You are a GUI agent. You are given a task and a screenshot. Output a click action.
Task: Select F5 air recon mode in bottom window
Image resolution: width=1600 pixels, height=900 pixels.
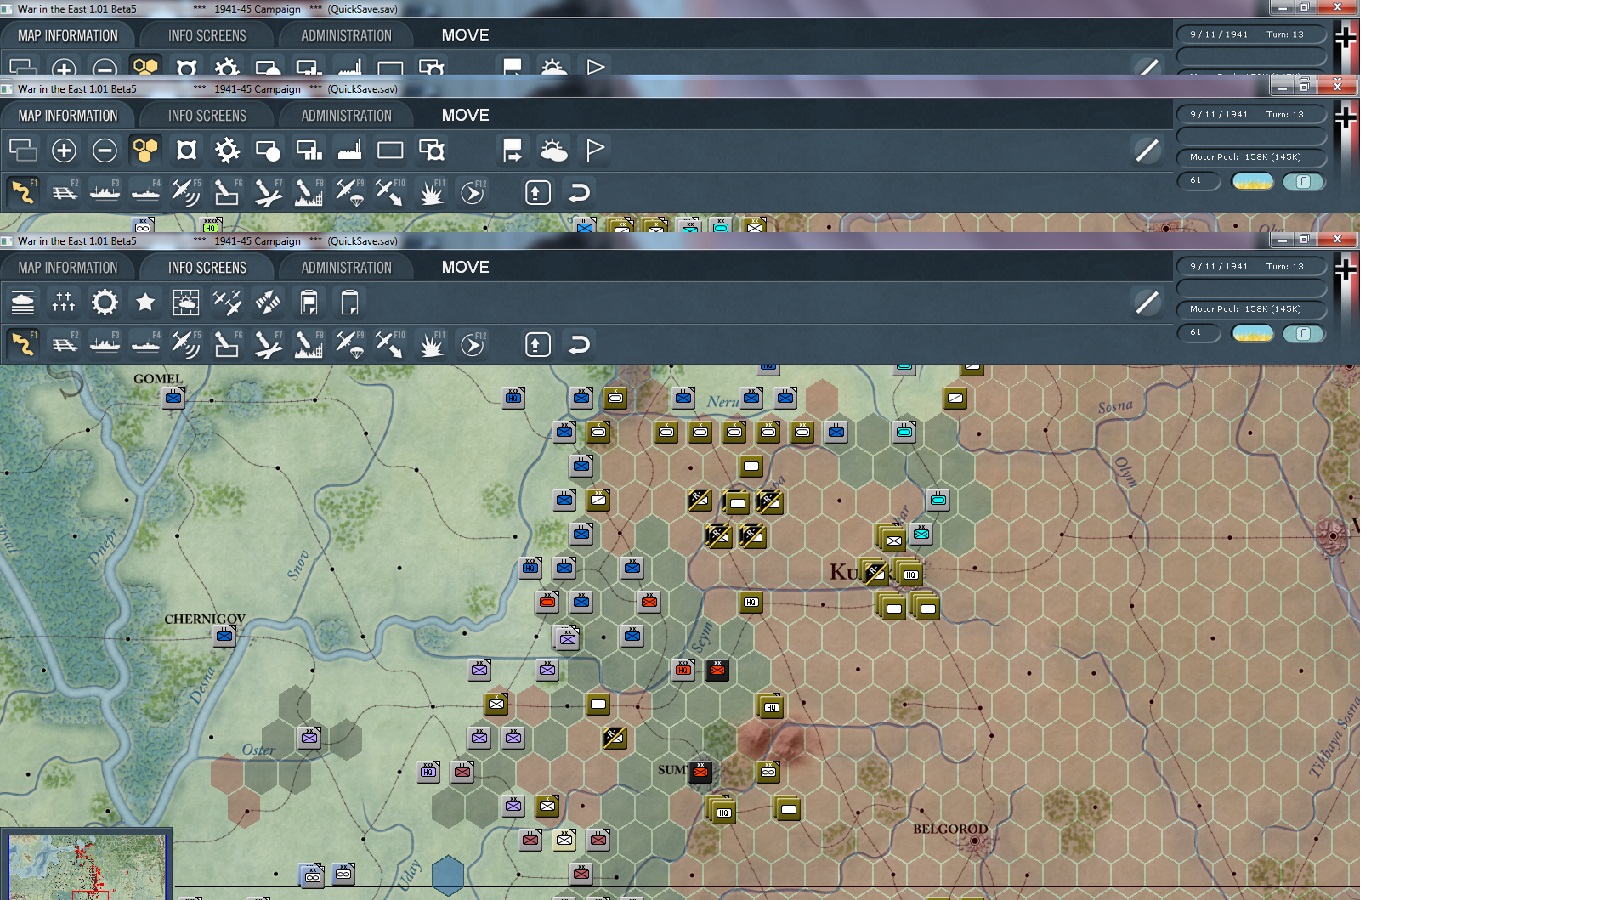(186, 344)
